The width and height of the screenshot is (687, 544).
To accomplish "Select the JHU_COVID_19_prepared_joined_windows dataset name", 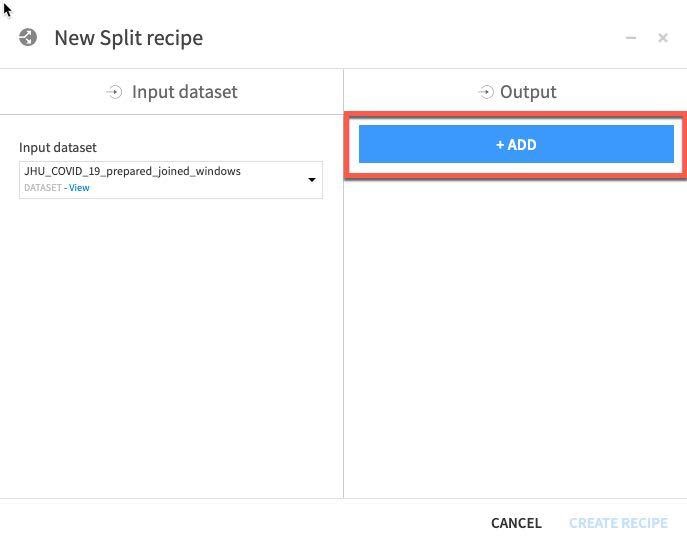I will tap(132, 171).
